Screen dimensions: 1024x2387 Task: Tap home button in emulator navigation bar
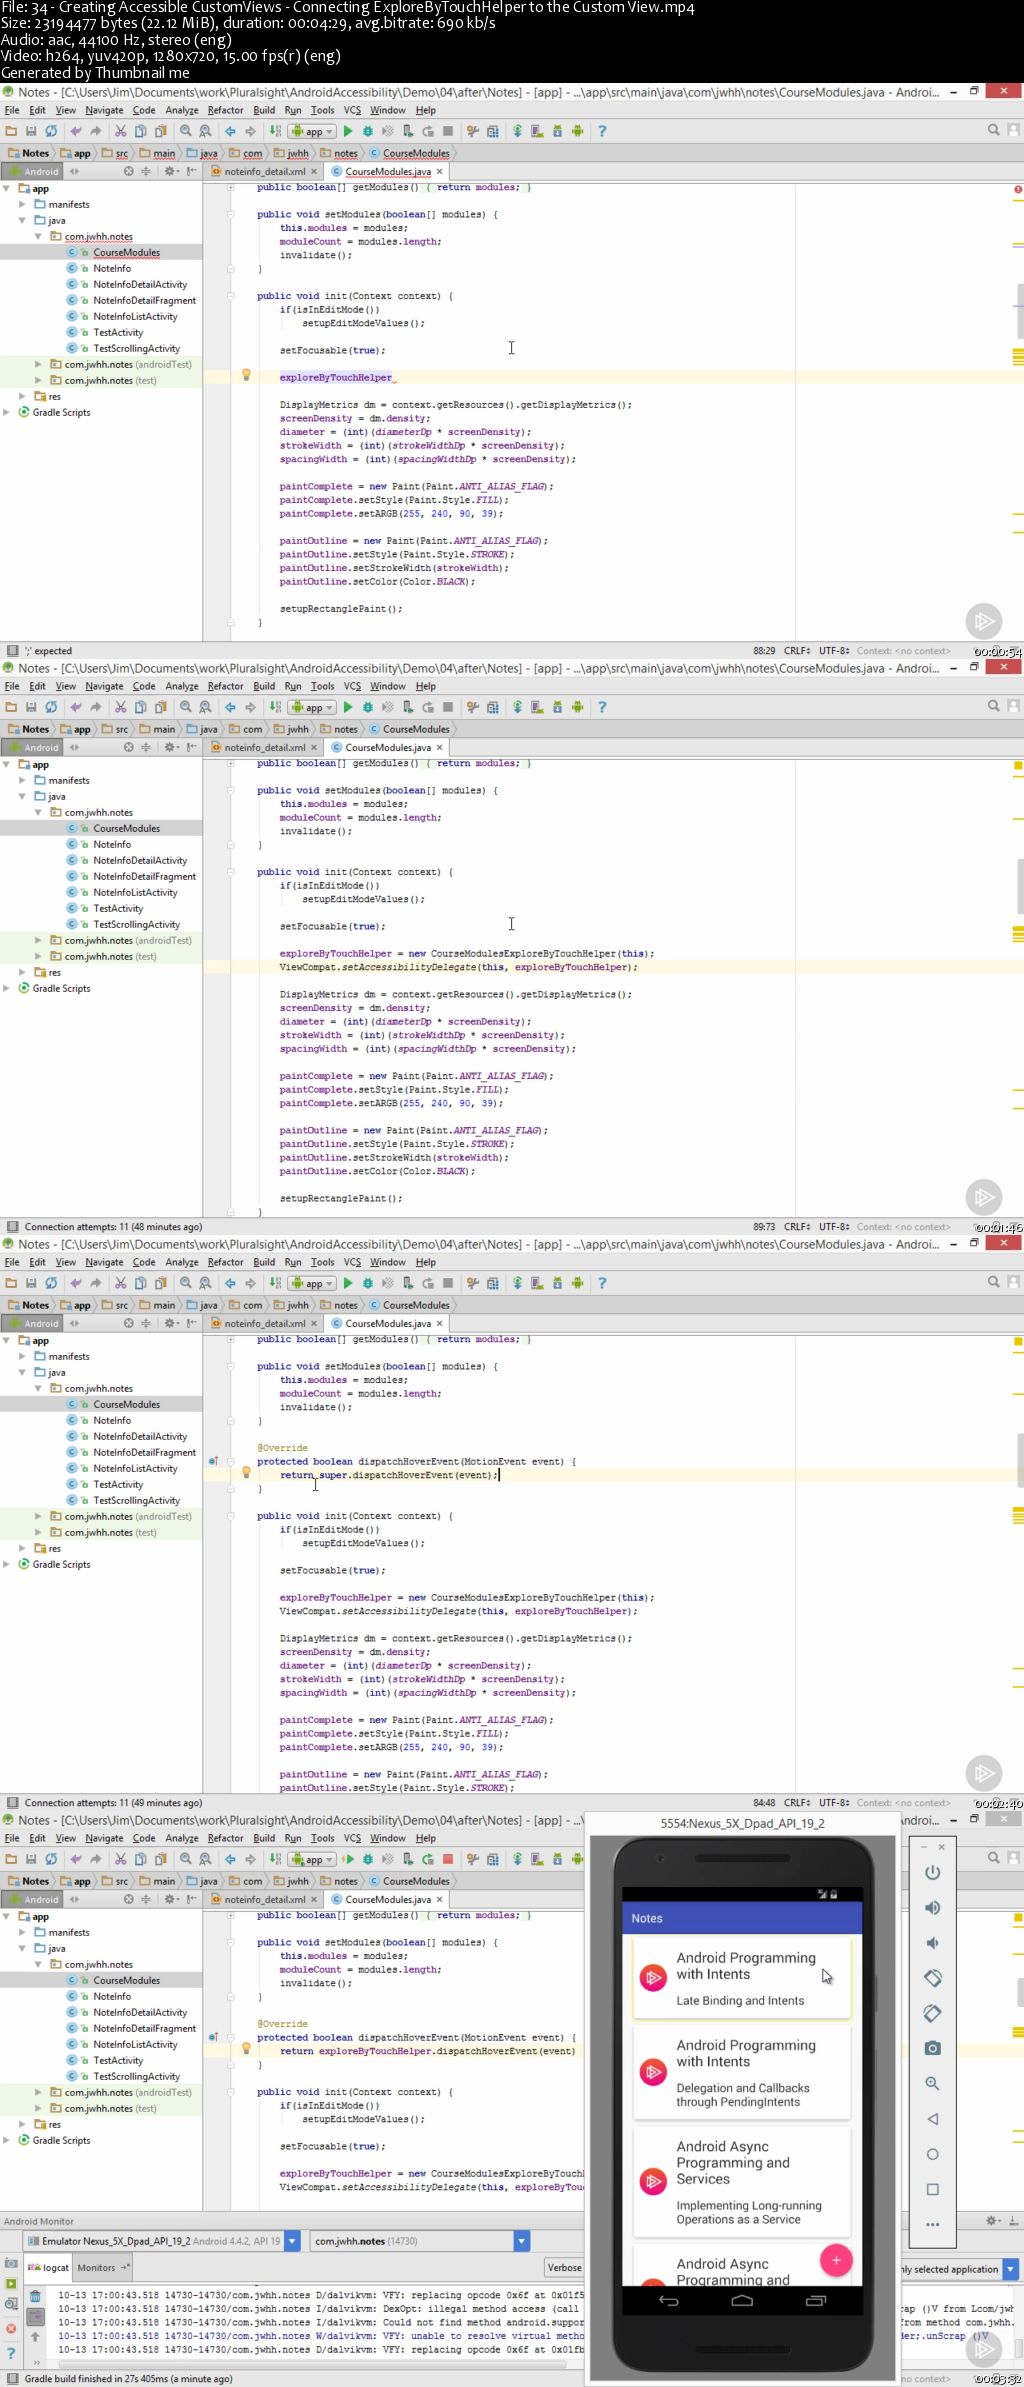tap(742, 2300)
